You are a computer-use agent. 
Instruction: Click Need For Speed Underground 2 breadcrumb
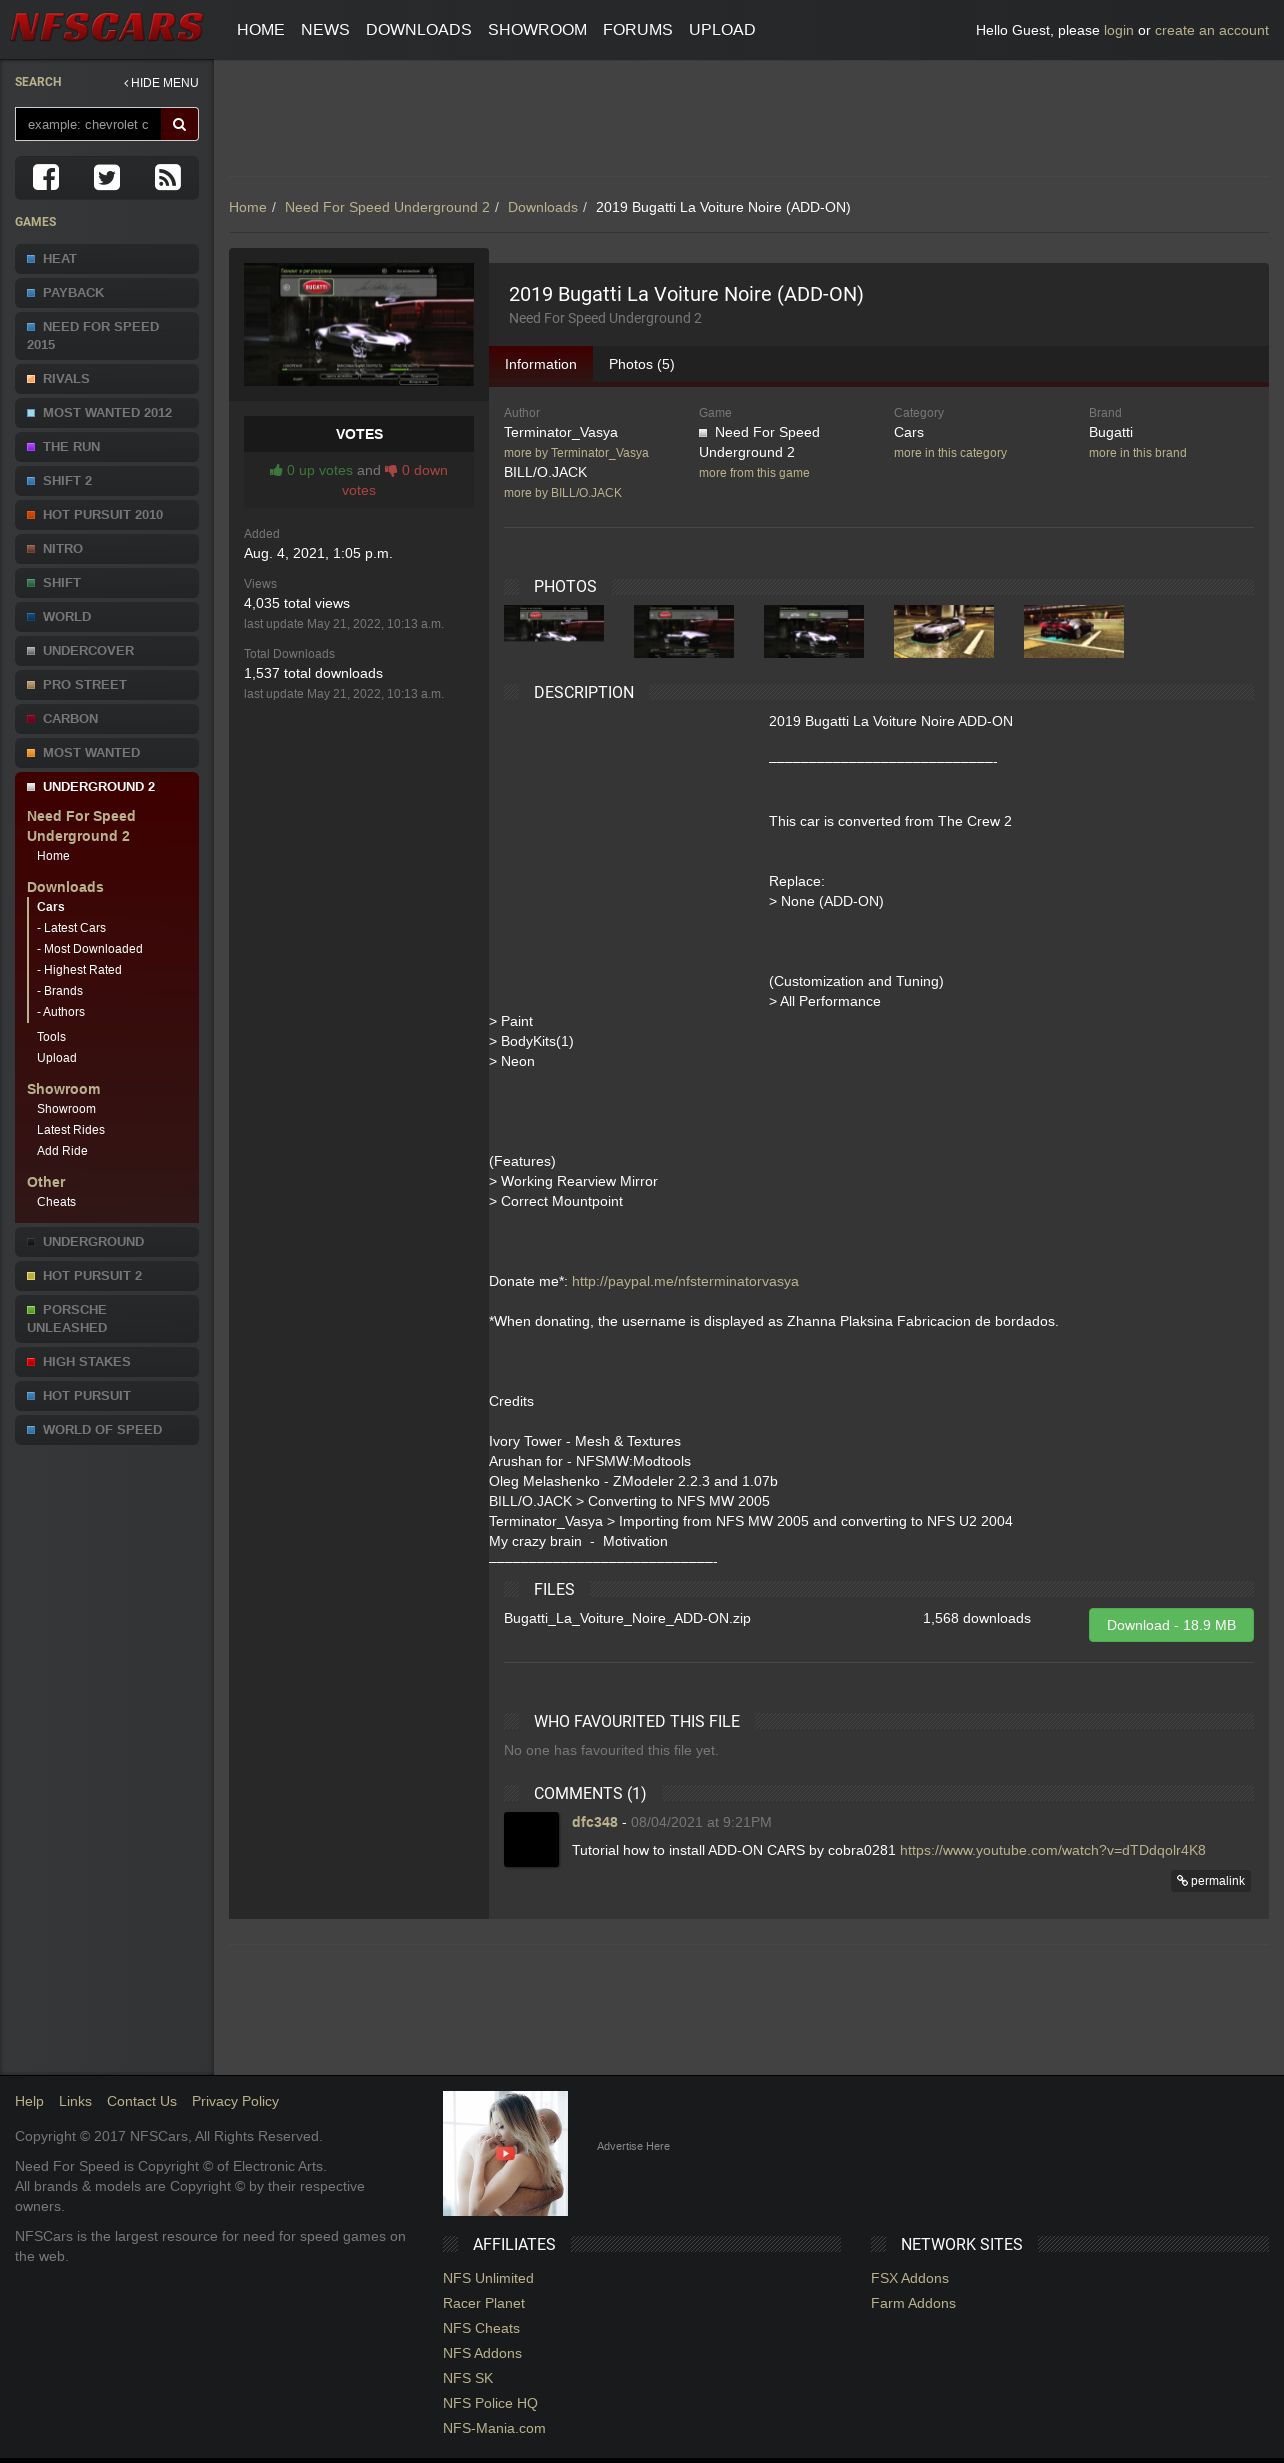pos(387,207)
